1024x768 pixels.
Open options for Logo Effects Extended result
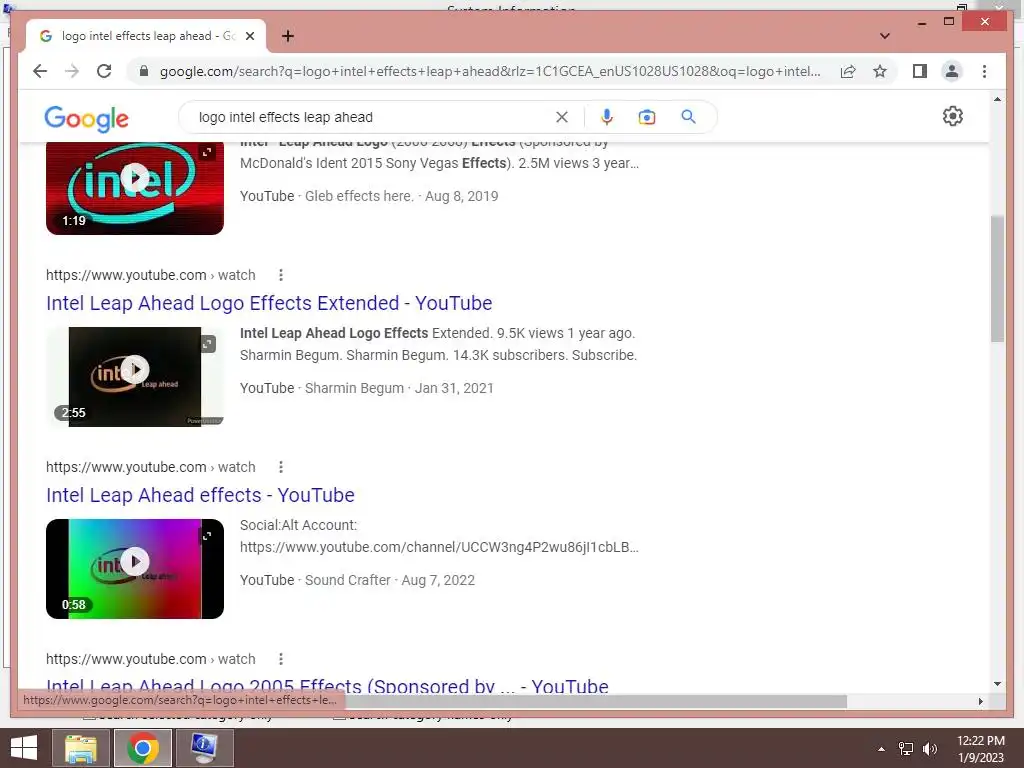pos(281,275)
